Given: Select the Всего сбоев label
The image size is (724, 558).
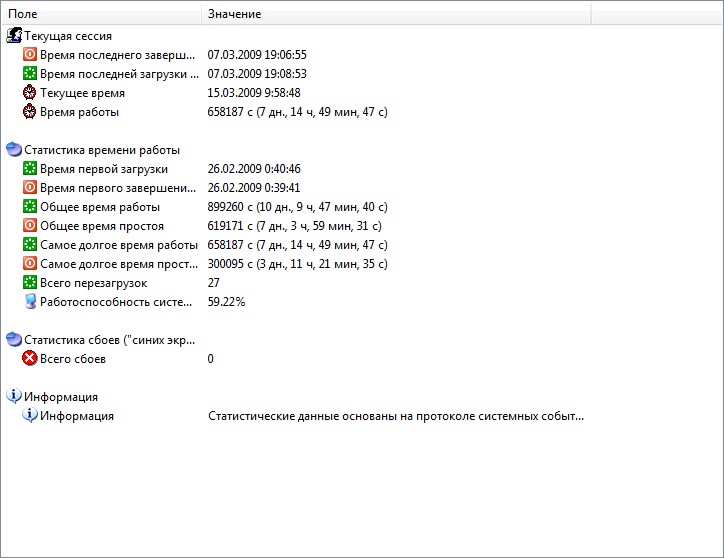Looking at the screenshot, I should coord(73,359).
